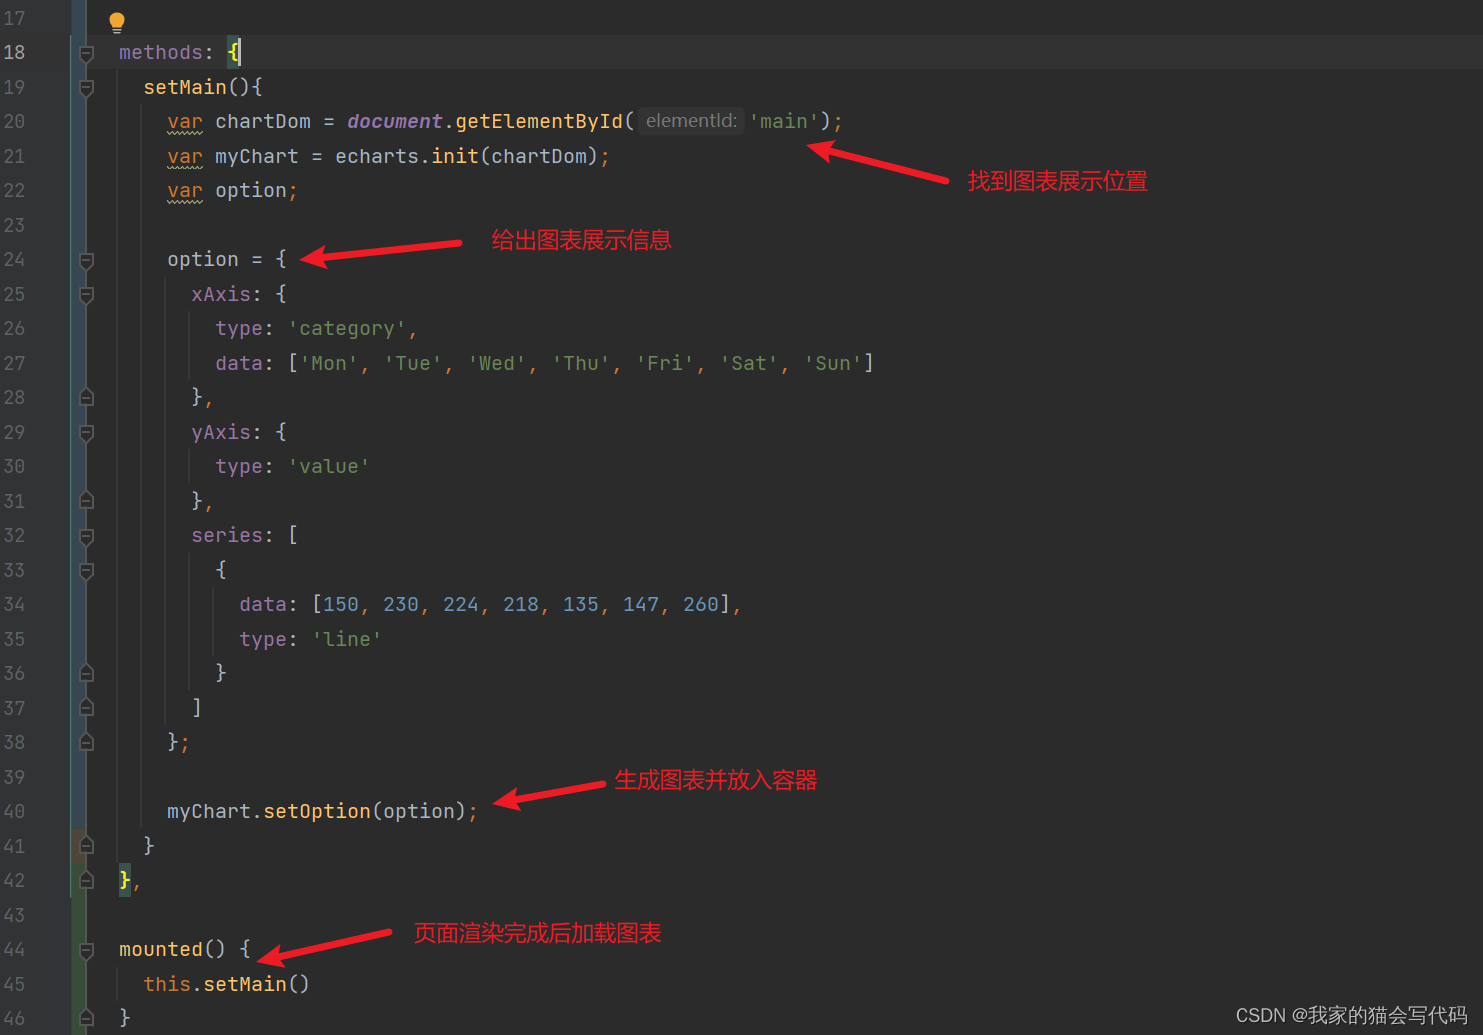Click the light bulb intention icon
Screen dimensions: 1483x1035
[x=117, y=20]
